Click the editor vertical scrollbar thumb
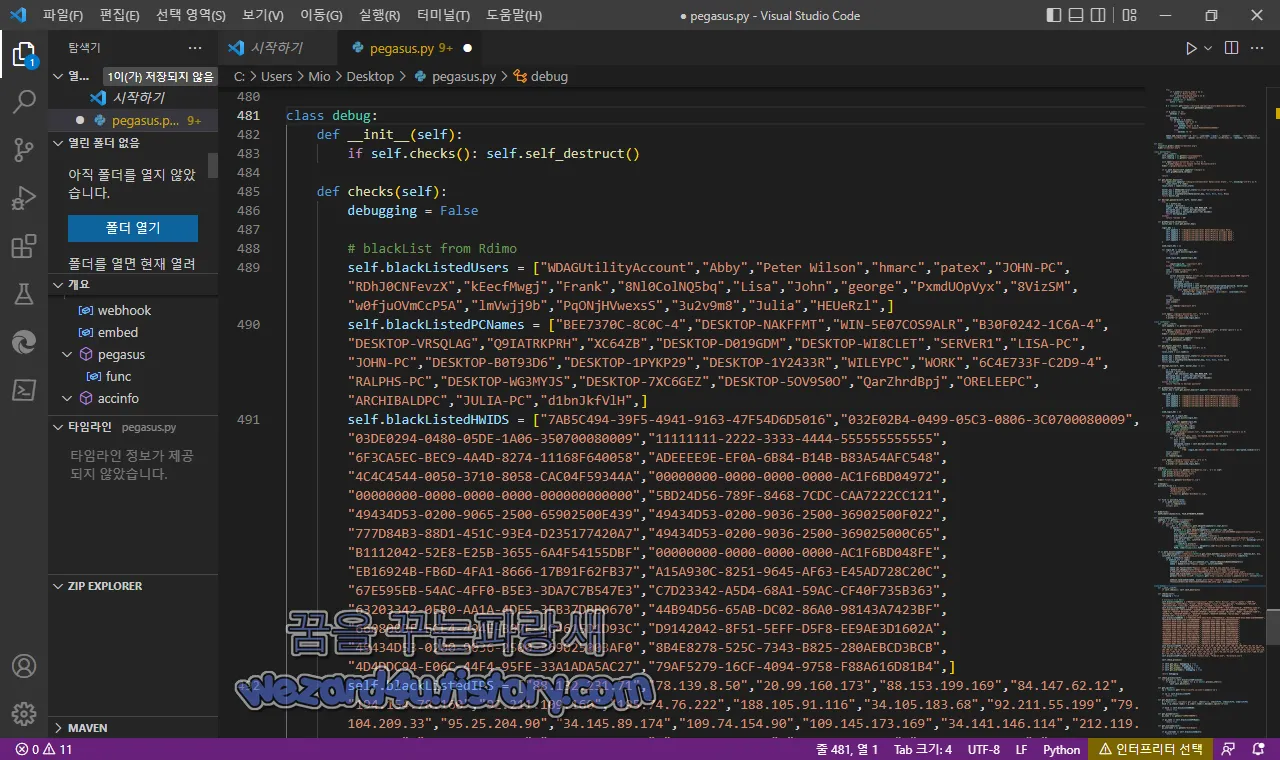 coord(1273,626)
